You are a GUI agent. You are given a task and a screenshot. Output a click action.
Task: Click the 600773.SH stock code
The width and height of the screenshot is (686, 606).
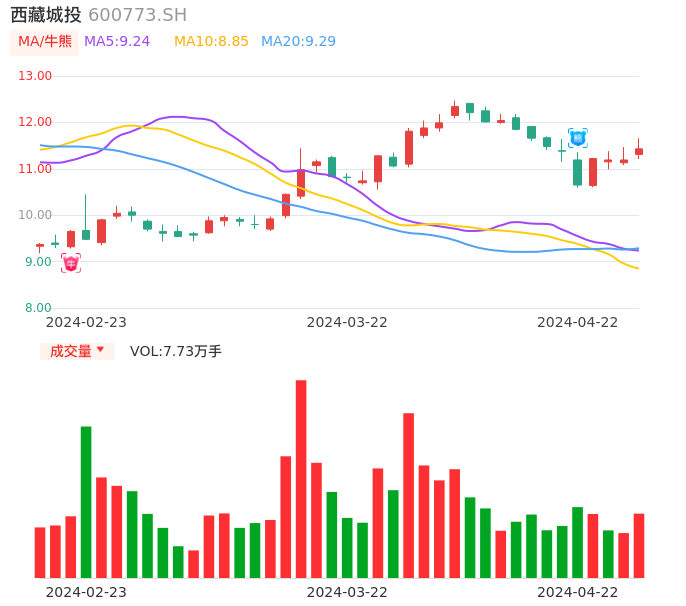137,15
